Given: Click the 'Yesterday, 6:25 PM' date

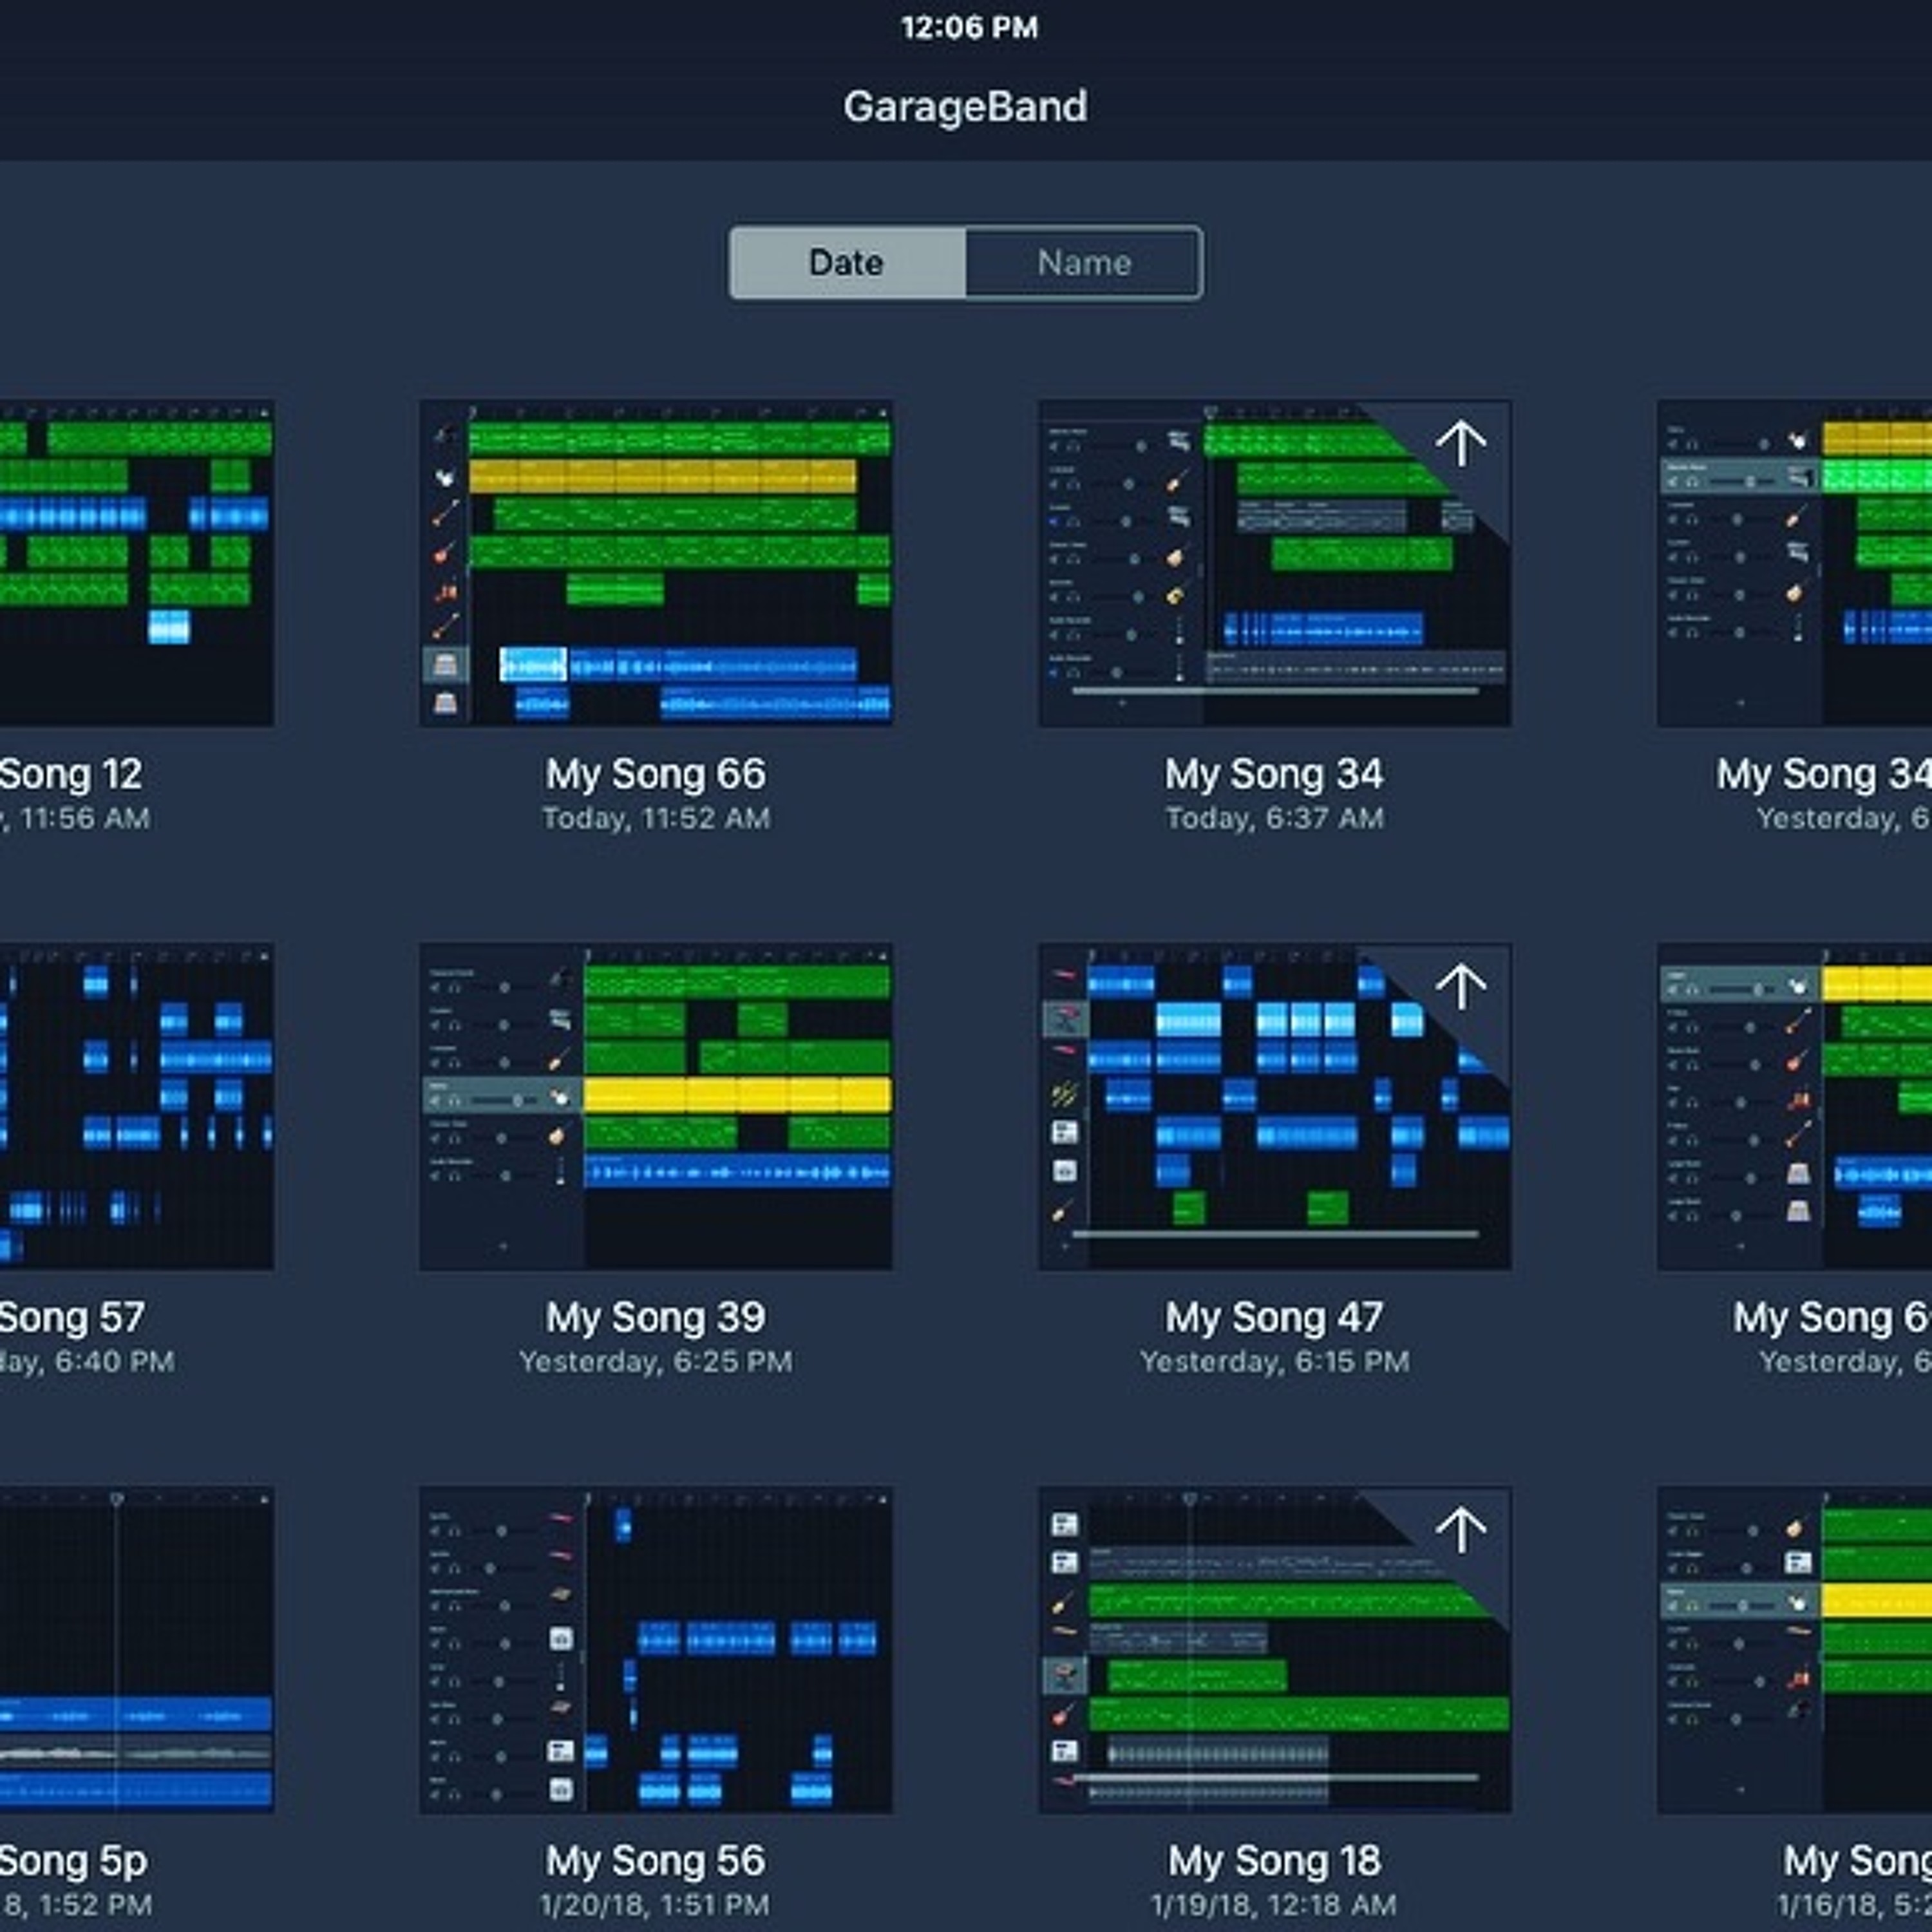Looking at the screenshot, I should pyautogui.click(x=656, y=1362).
